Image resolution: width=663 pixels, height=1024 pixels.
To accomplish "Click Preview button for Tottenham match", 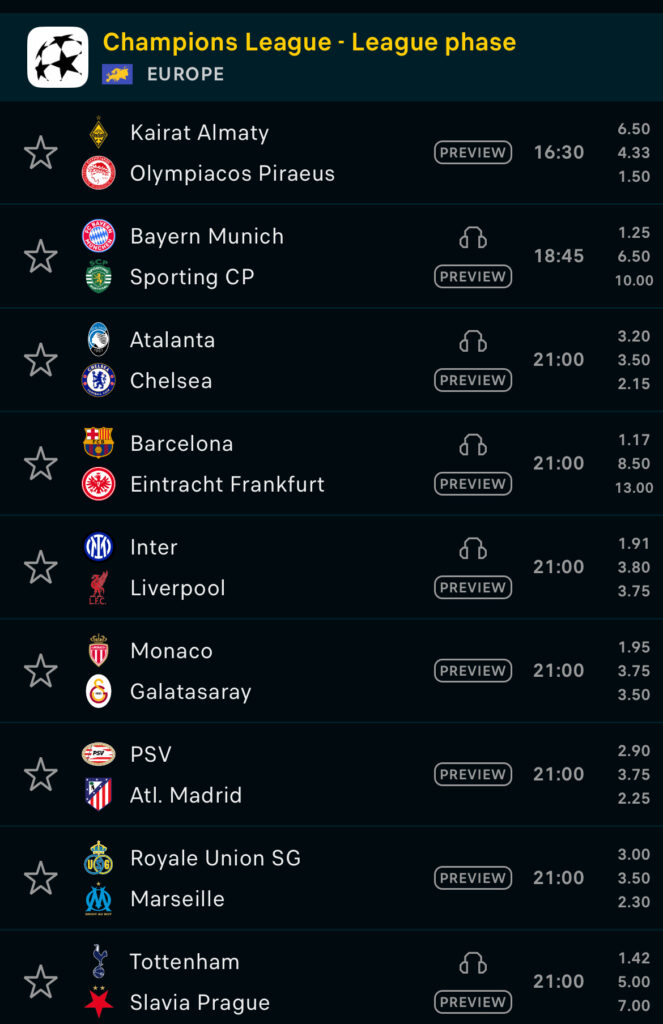I will [x=473, y=1002].
